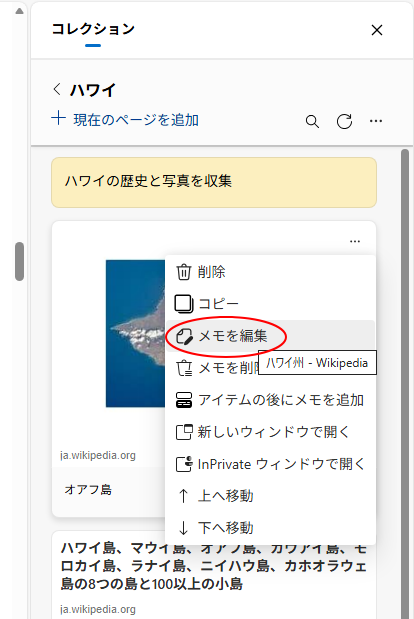Select 上へ移動 menu item
Image resolution: width=414 pixels, height=619 pixels.
tap(270, 496)
